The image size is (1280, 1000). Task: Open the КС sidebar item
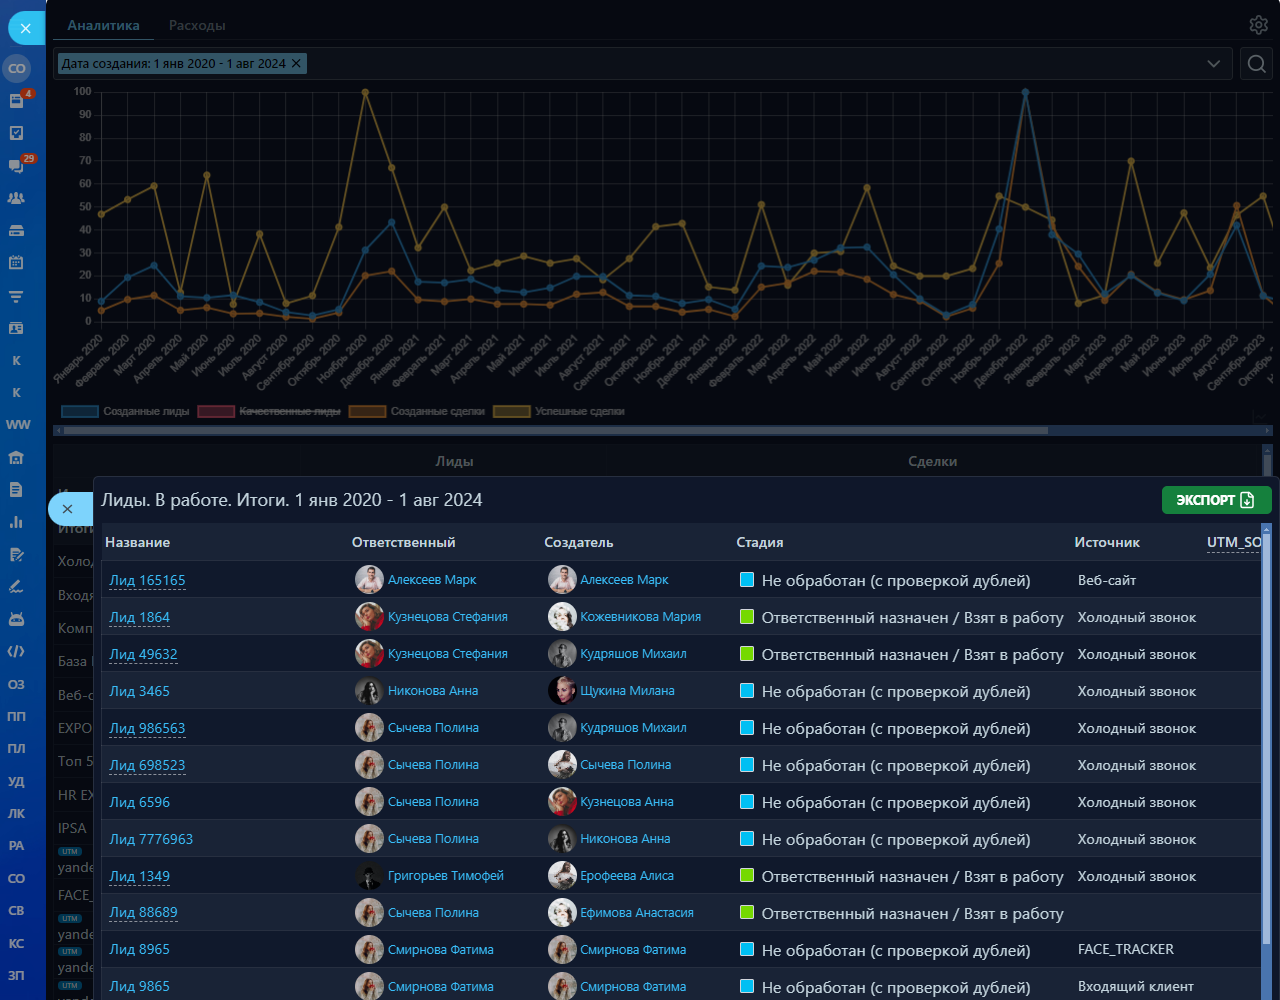pyautogui.click(x=16, y=943)
